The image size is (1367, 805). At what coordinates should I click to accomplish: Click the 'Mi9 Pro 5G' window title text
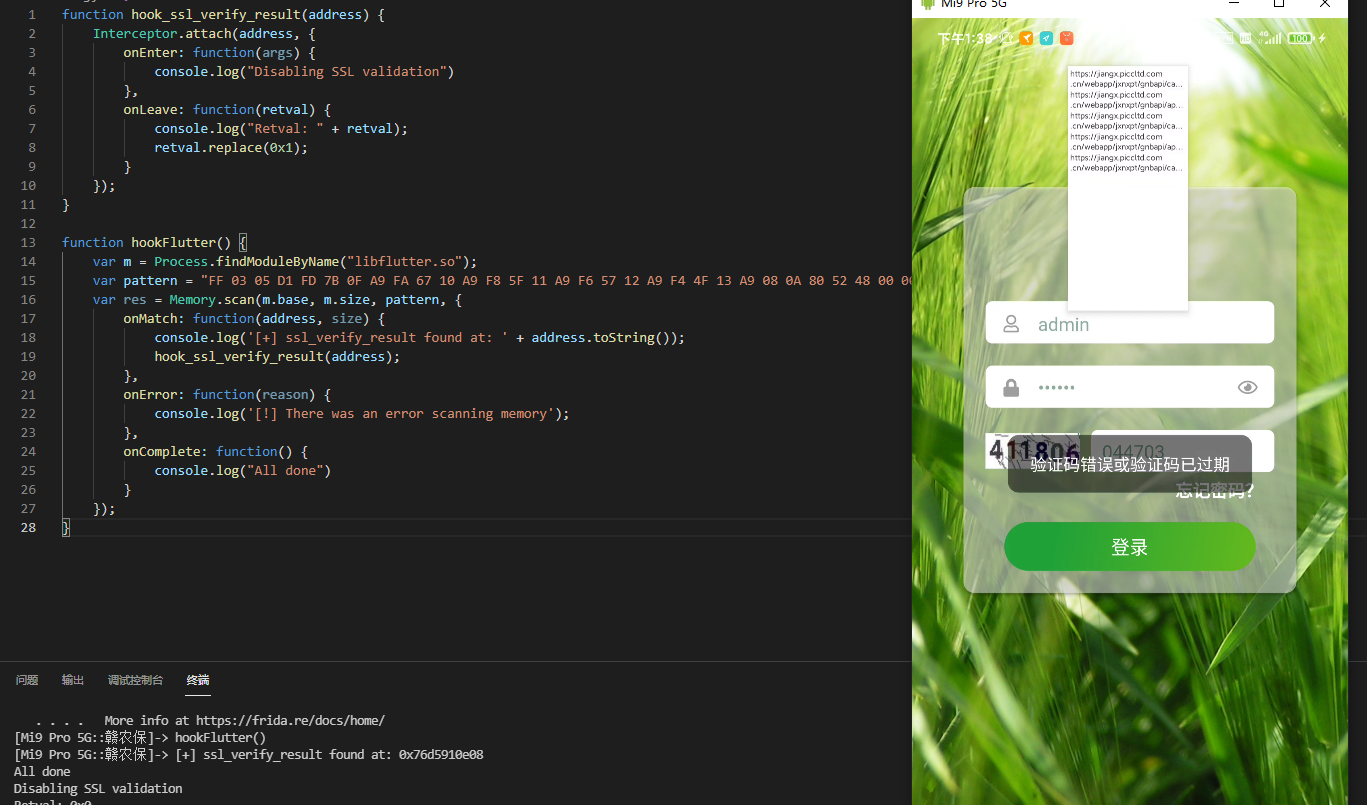tap(974, 4)
